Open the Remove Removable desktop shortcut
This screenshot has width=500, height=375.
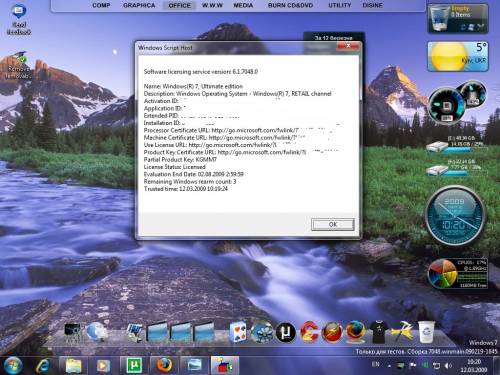coord(19,66)
